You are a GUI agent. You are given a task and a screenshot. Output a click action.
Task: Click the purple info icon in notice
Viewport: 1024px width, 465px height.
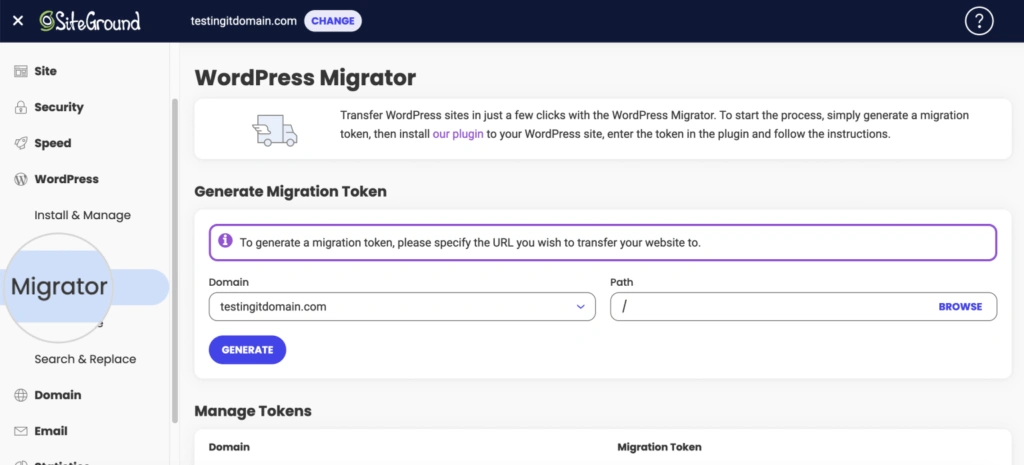(225, 241)
